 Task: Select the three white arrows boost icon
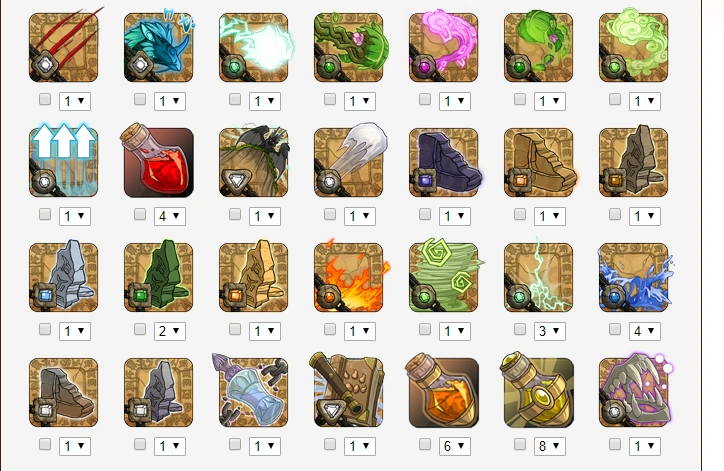click(64, 162)
